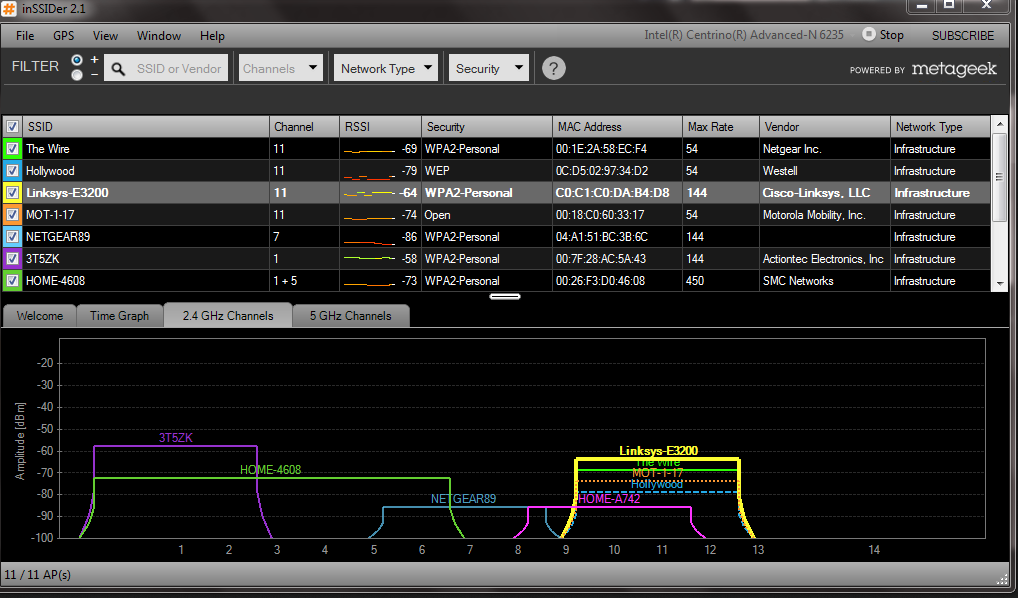This screenshot has height=598, width=1018.
Task: Open the Window menu
Action: [158, 36]
